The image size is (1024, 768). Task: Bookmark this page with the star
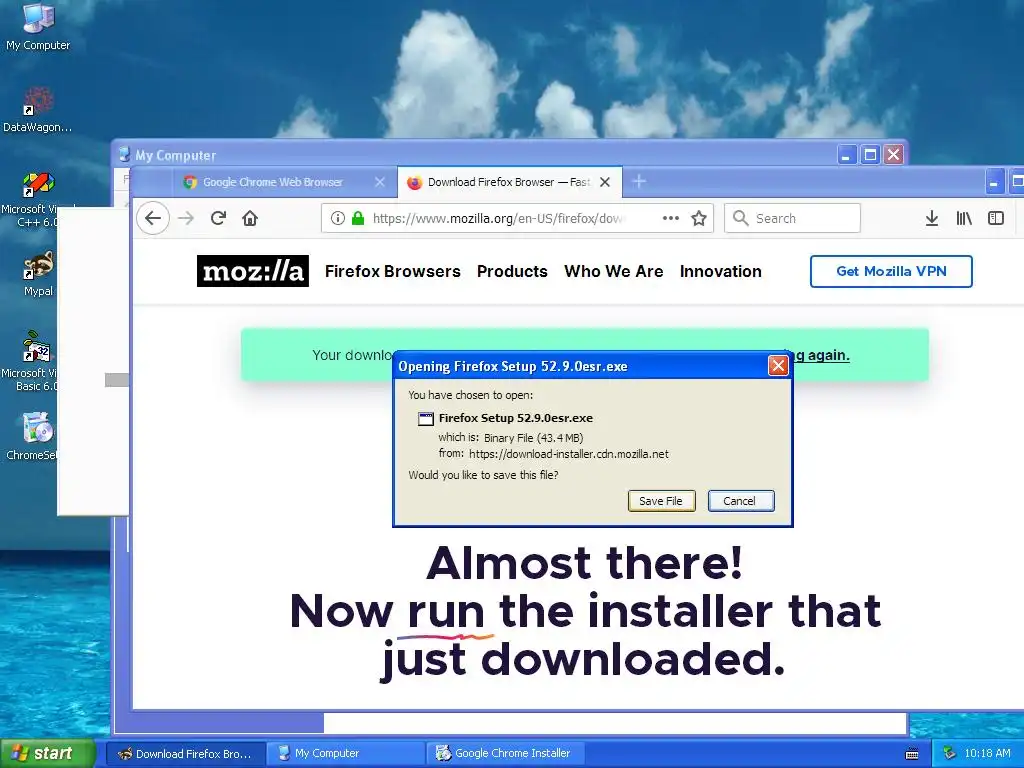coord(699,218)
